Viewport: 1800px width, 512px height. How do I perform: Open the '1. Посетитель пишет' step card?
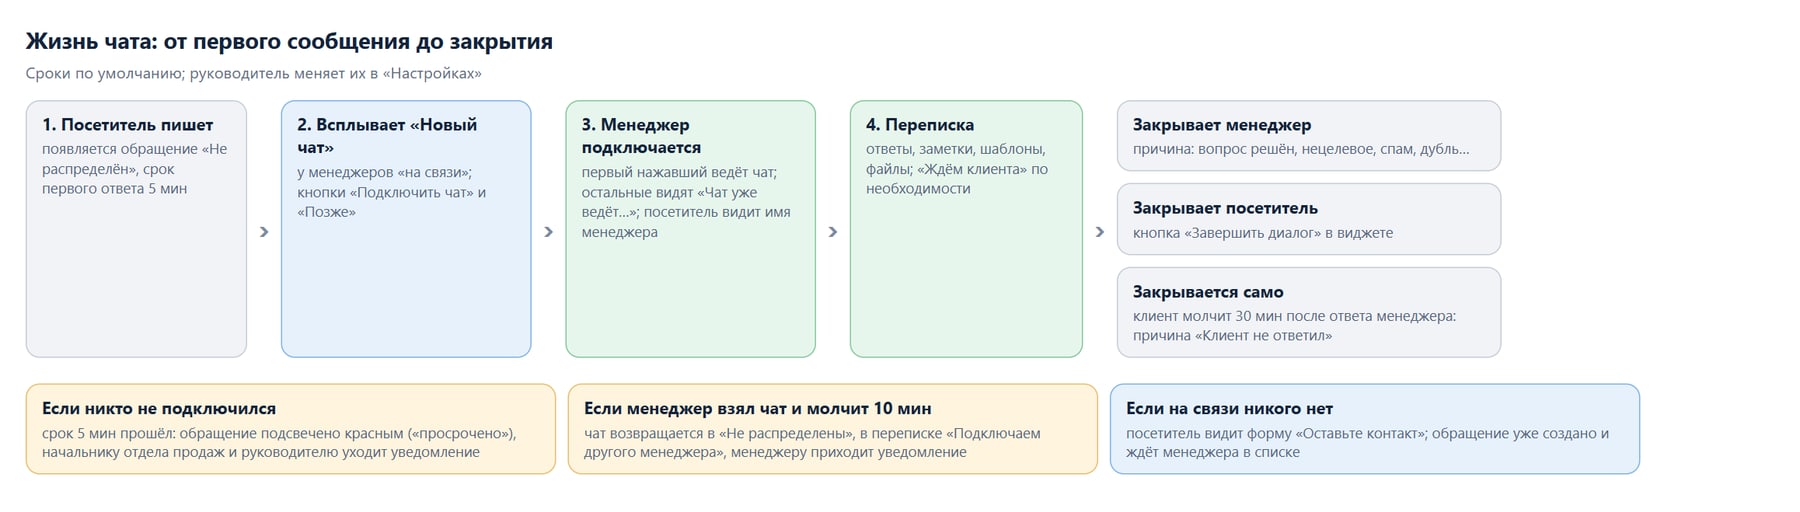(136, 229)
